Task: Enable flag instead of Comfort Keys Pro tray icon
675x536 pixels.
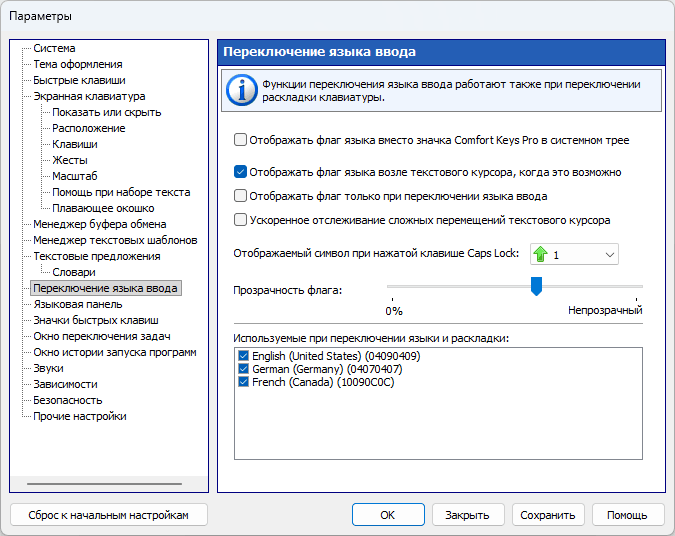Action: 240,140
